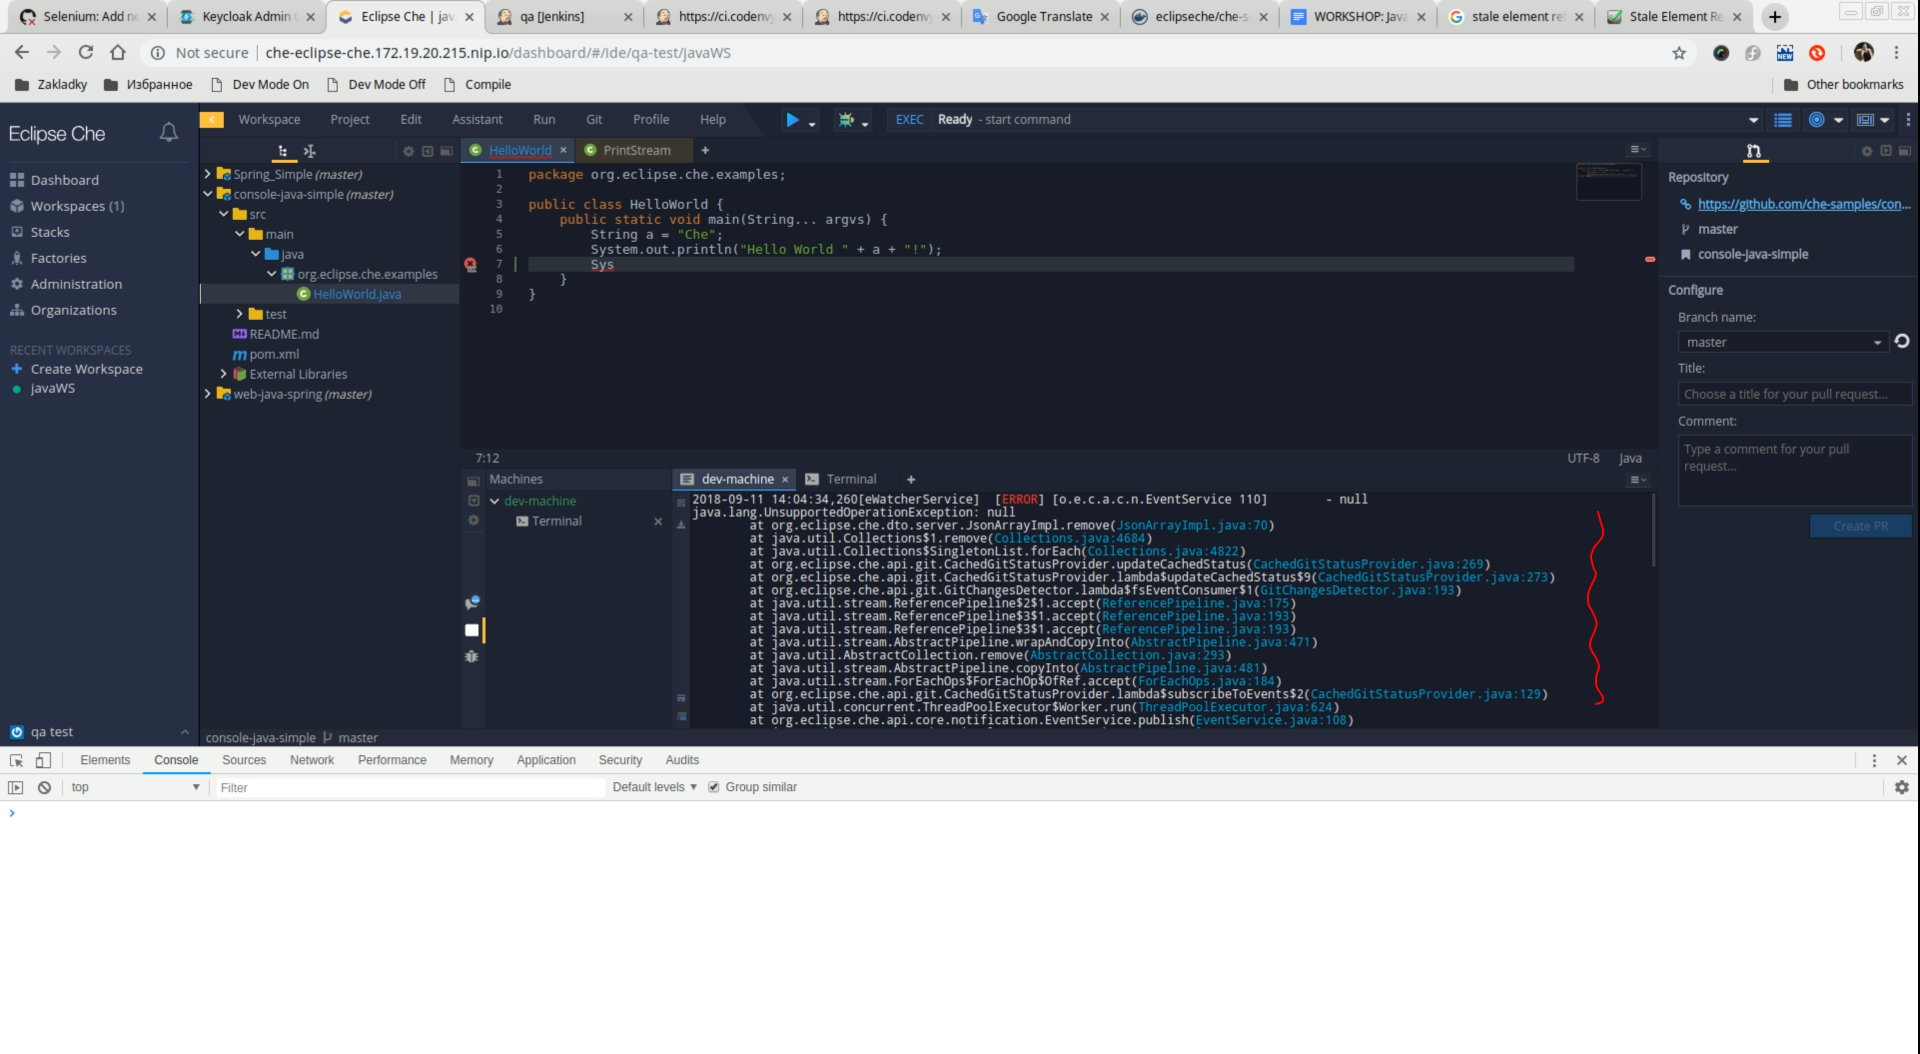Refresh the Branch name with the reload icon
The image size is (1920, 1054).
click(x=1902, y=341)
